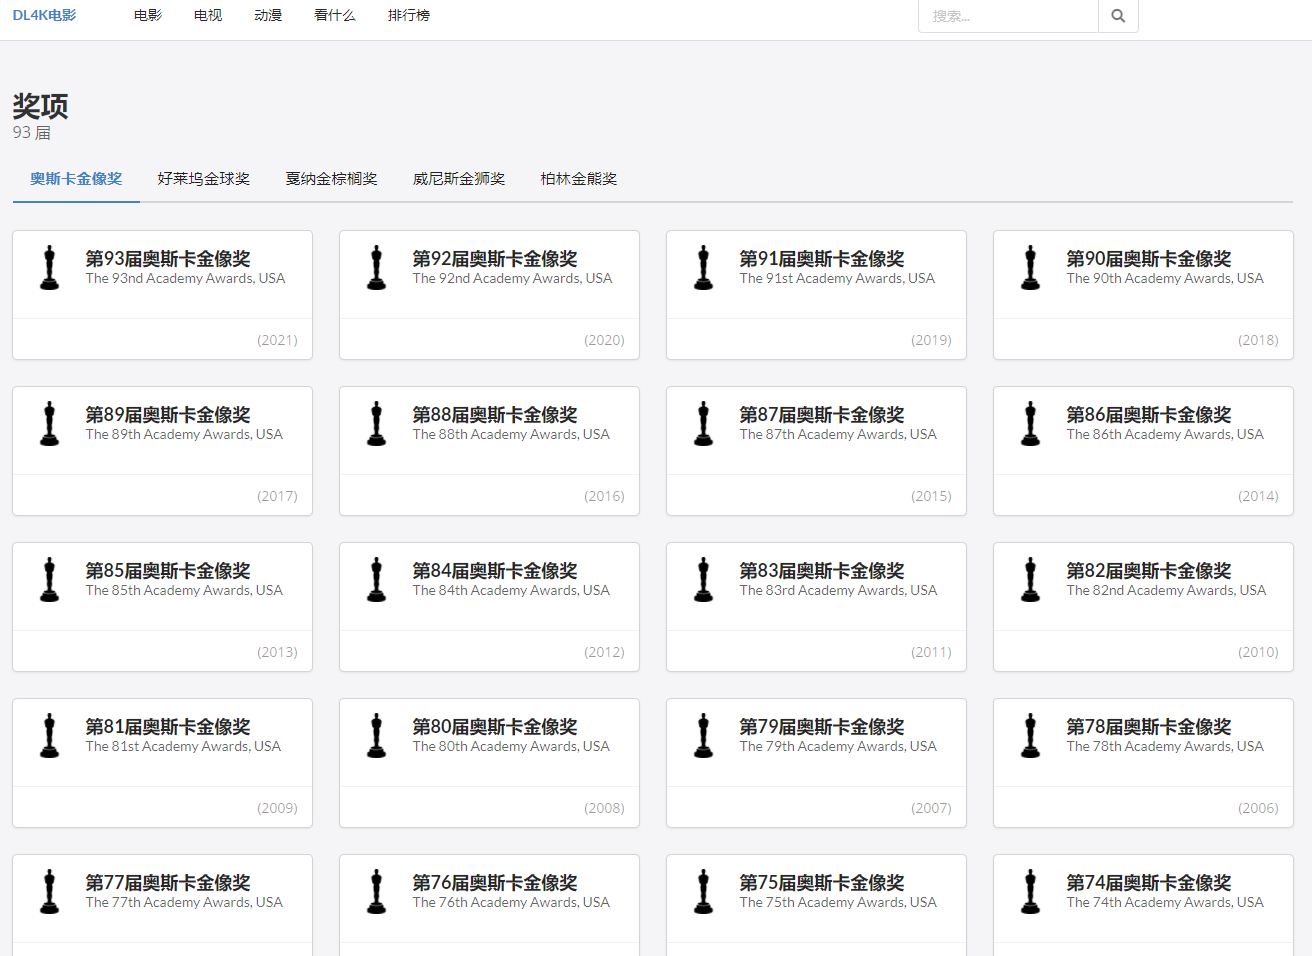Image resolution: width=1312 pixels, height=956 pixels.
Task: Open the 电影 menu in top navigation
Action: point(148,15)
